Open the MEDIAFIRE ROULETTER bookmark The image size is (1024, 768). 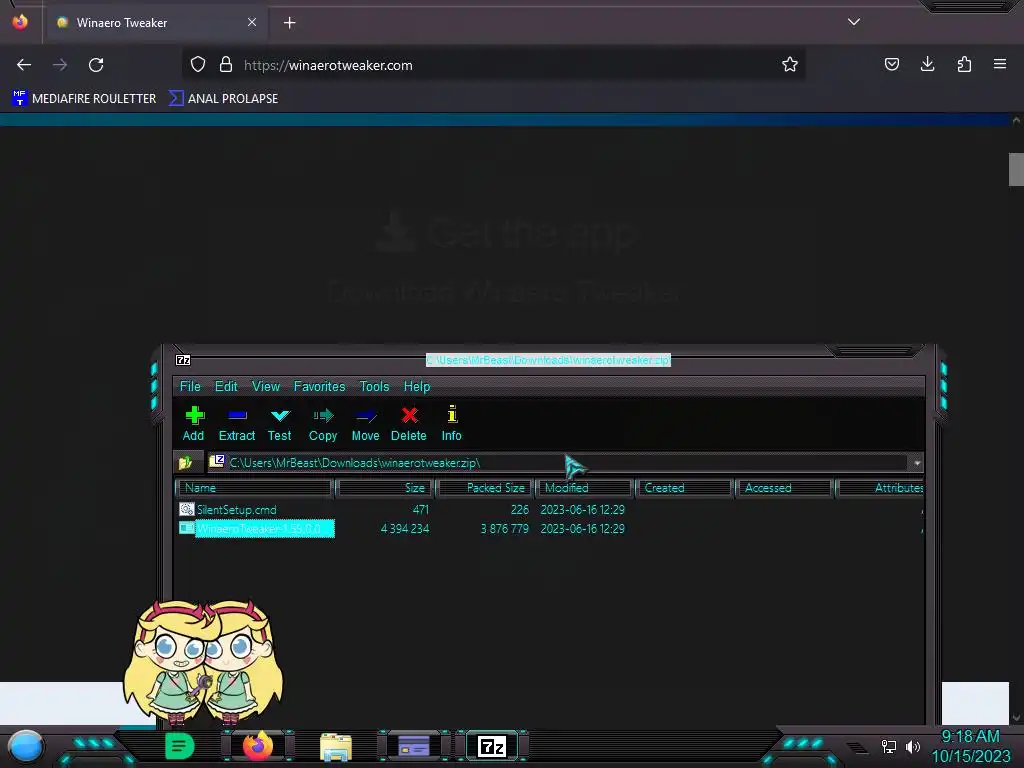[84, 99]
